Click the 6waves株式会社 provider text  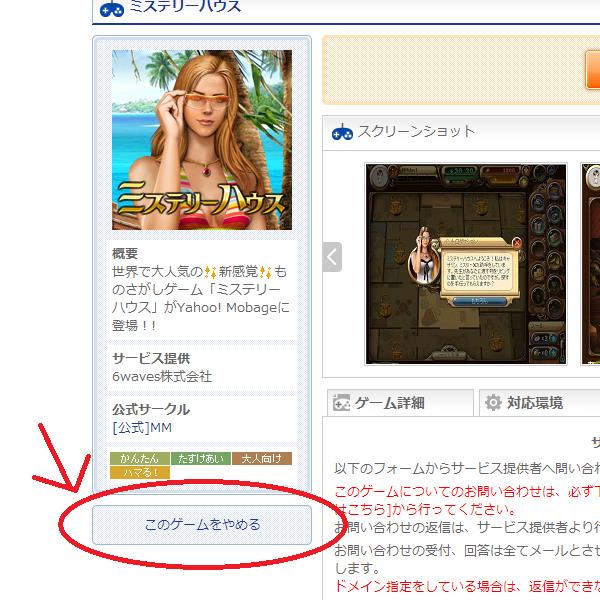point(162,377)
